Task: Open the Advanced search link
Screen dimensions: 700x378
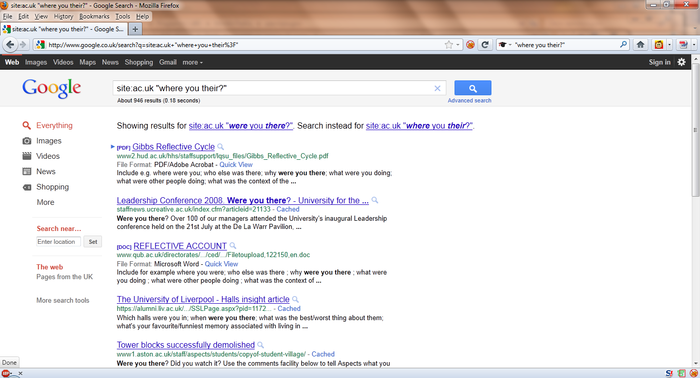Action: (469, 100)
